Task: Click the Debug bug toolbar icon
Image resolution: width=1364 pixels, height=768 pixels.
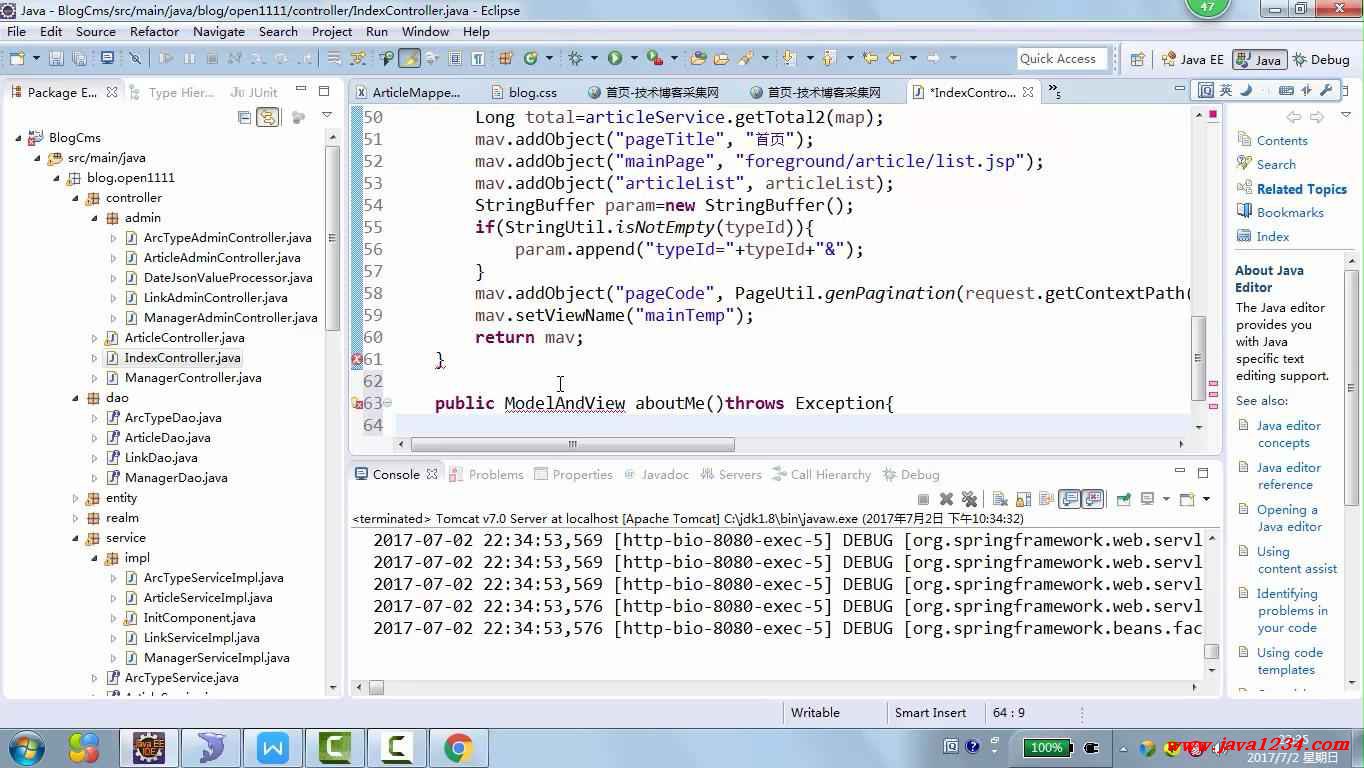Action: [x=575, y=58]
